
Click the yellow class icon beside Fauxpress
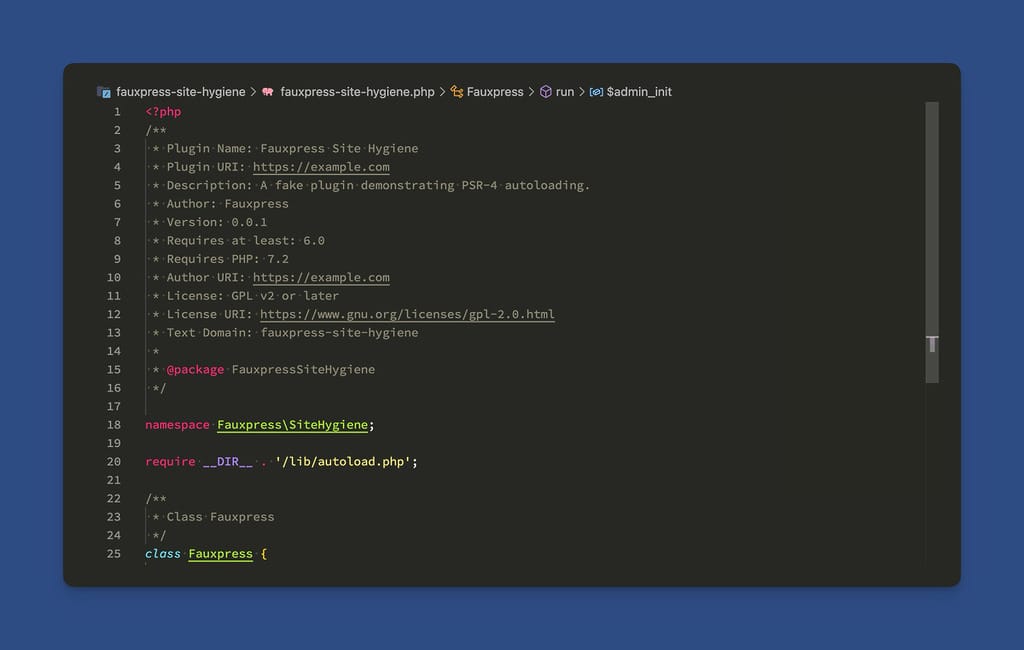pyautogui.click(x=456, y=91)
